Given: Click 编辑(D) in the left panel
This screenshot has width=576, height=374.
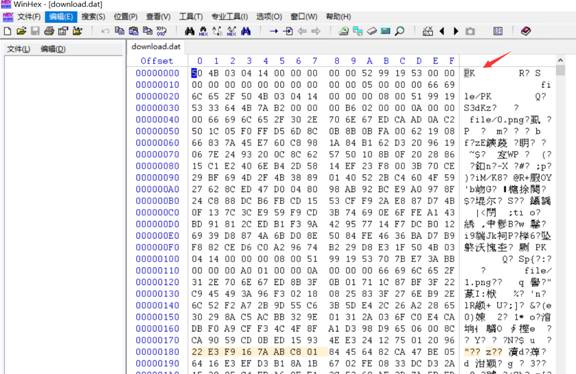Looking at the screenshot, I should coord(53,49).
